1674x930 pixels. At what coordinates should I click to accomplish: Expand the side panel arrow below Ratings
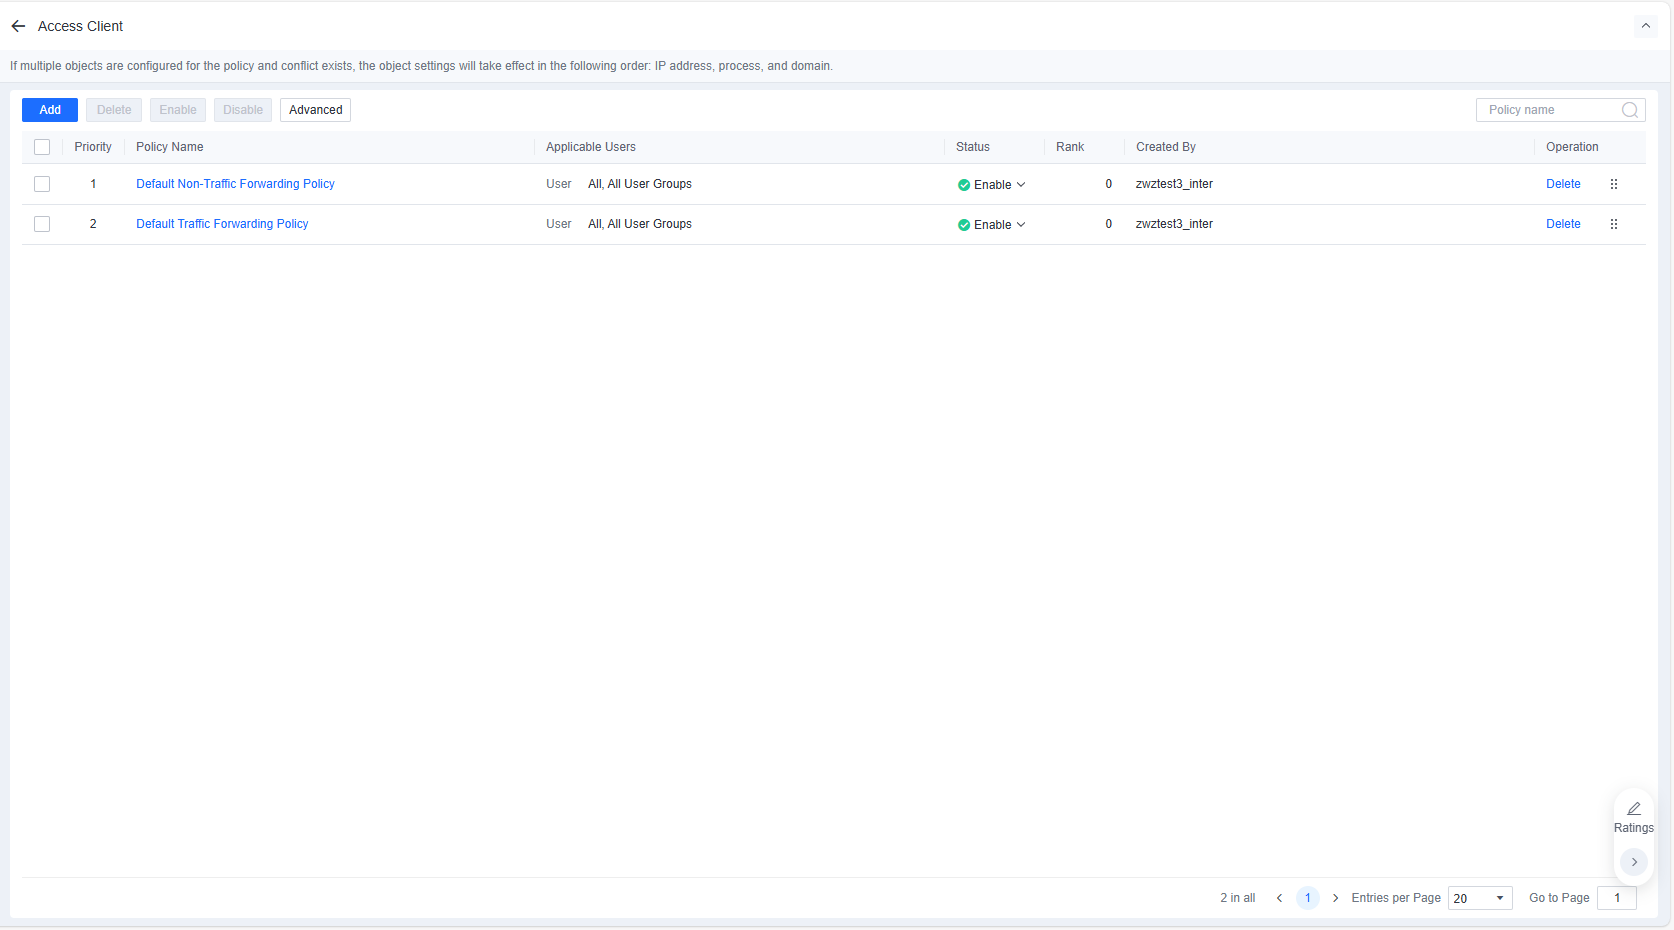pos(1634,862)
